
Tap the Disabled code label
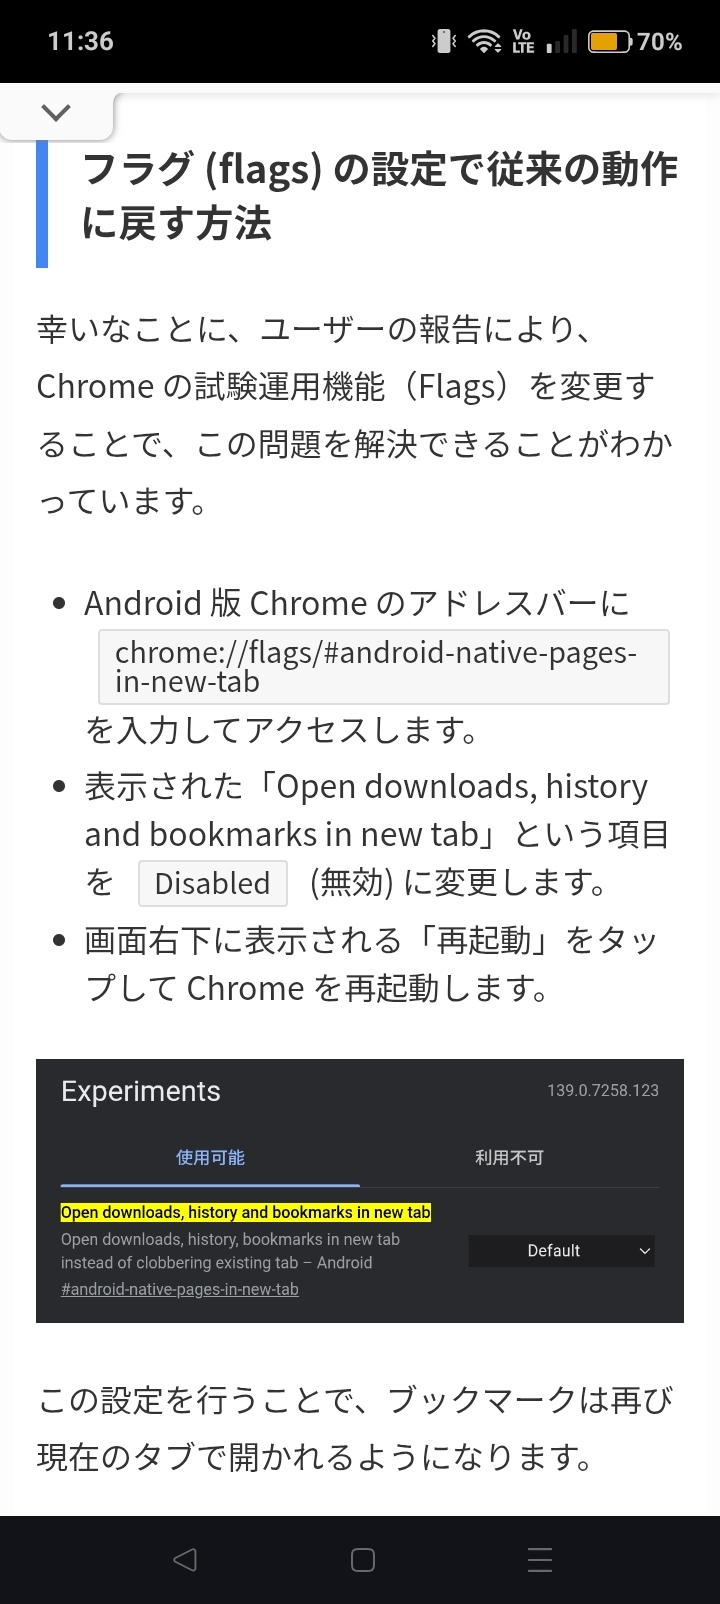click(213, 883)
